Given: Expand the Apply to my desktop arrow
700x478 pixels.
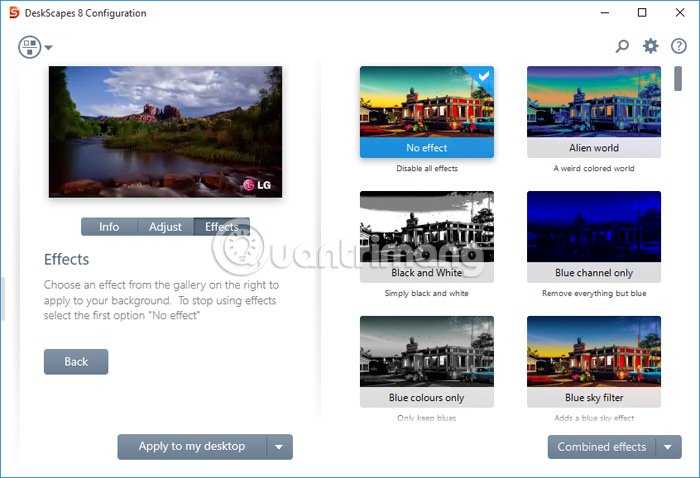Looking at the screenshot, I should point(280,447).
